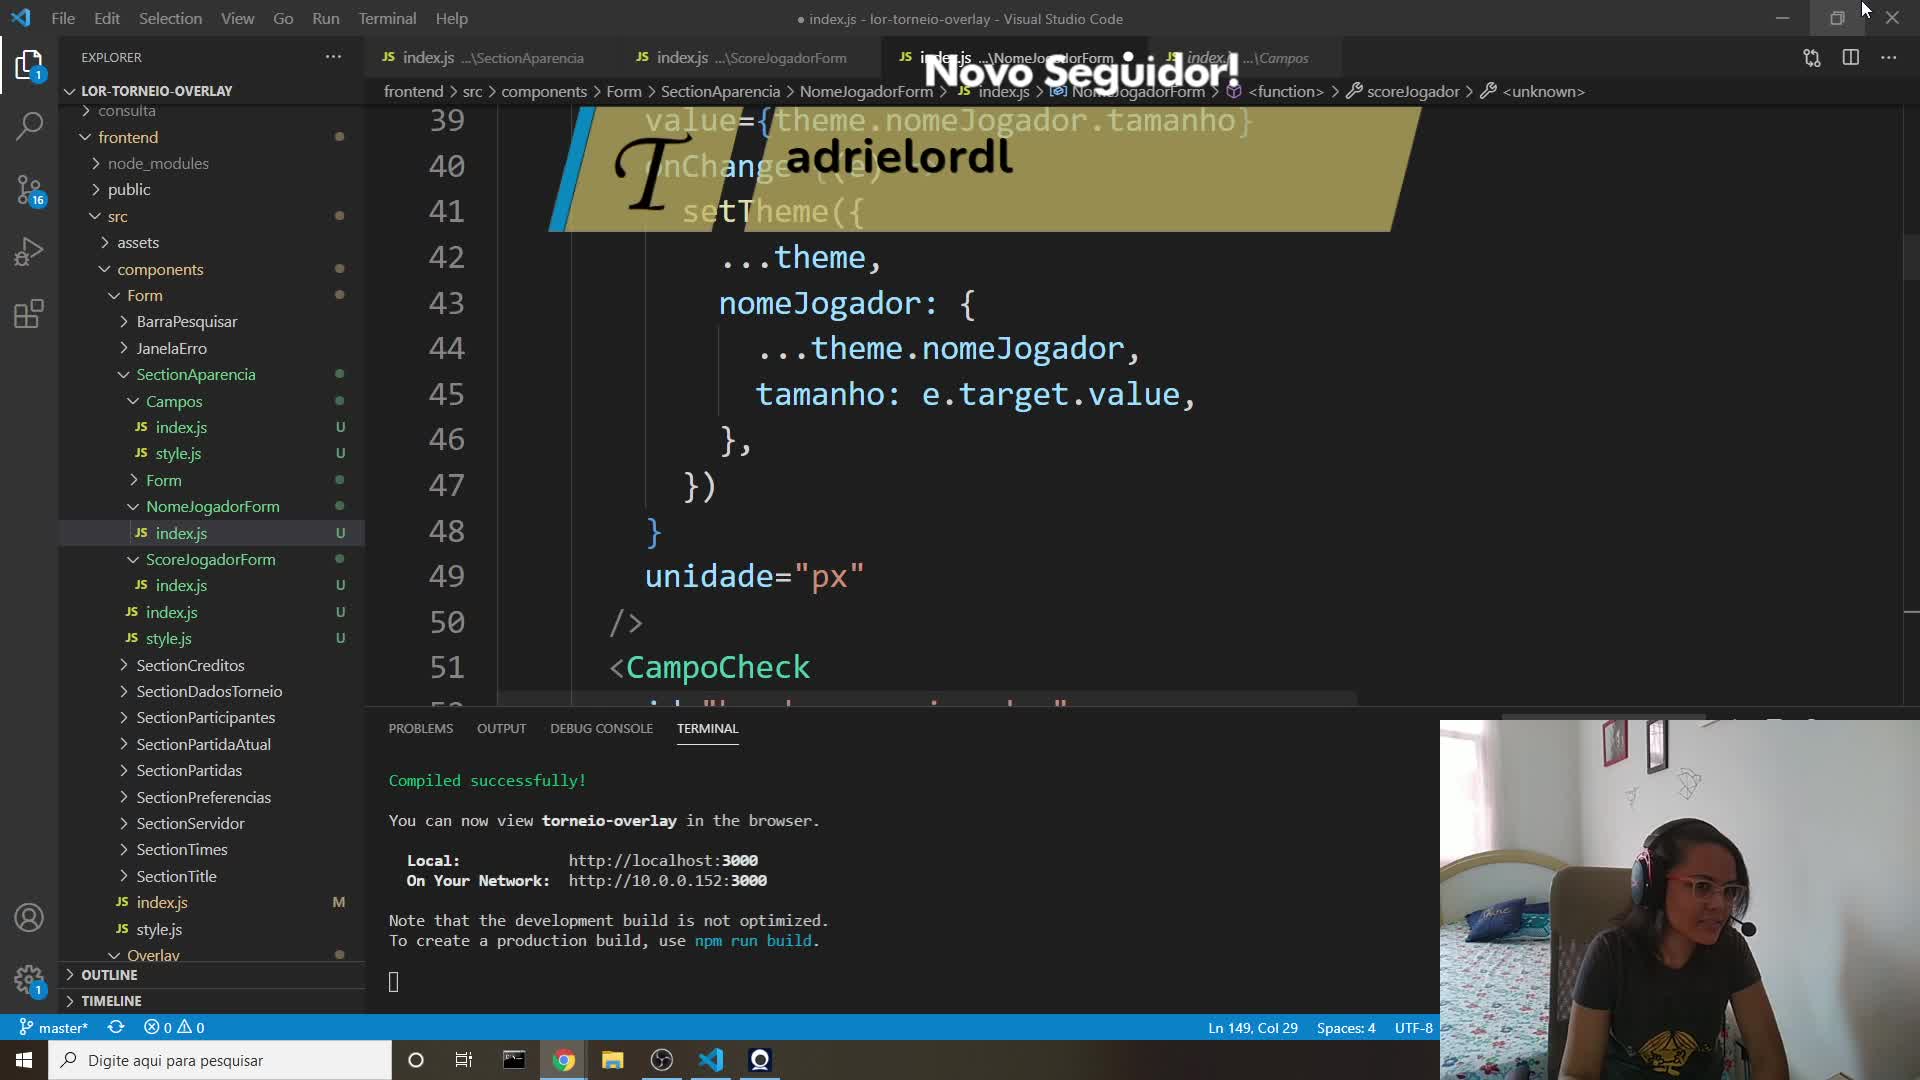The height and width of the screenshot is (1080, 1920).
Task: Click scoreJogador in the breadcrumb
Action: [1412, 91]
